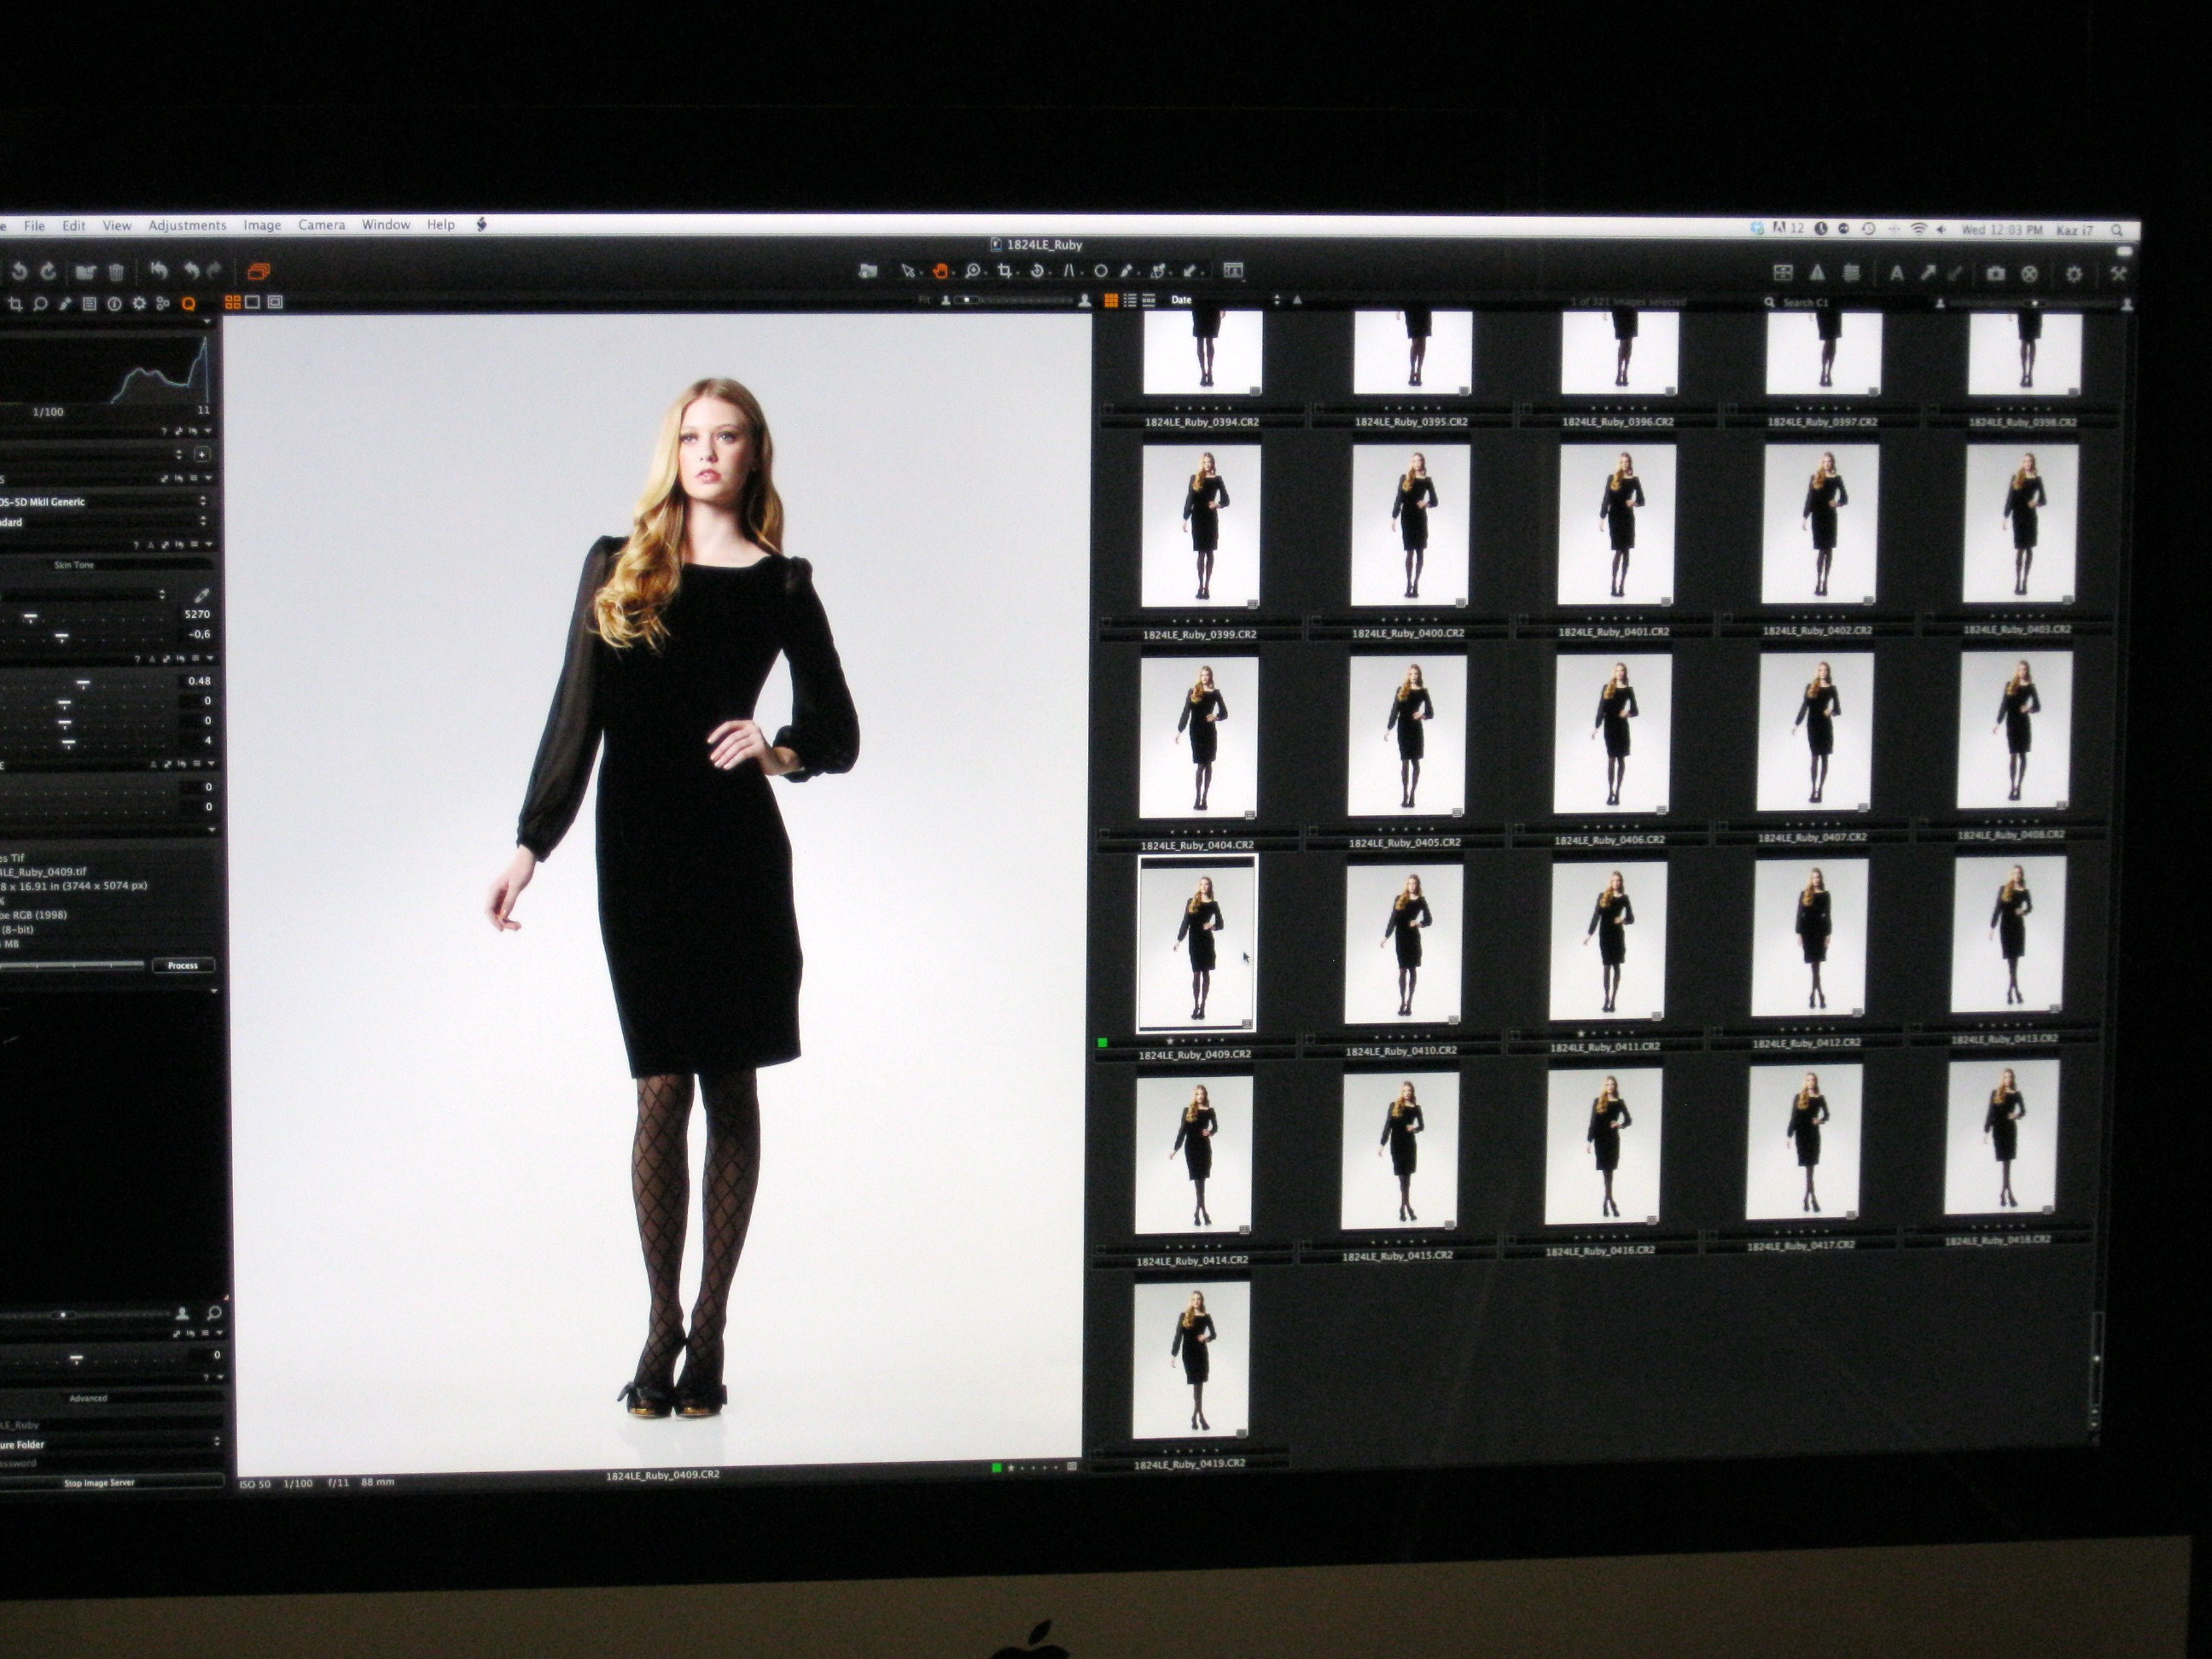The height and width of the screenshot is (1659, 2212).
Task: Click the trash delete image icon
Action: click(x=116, y=271)
